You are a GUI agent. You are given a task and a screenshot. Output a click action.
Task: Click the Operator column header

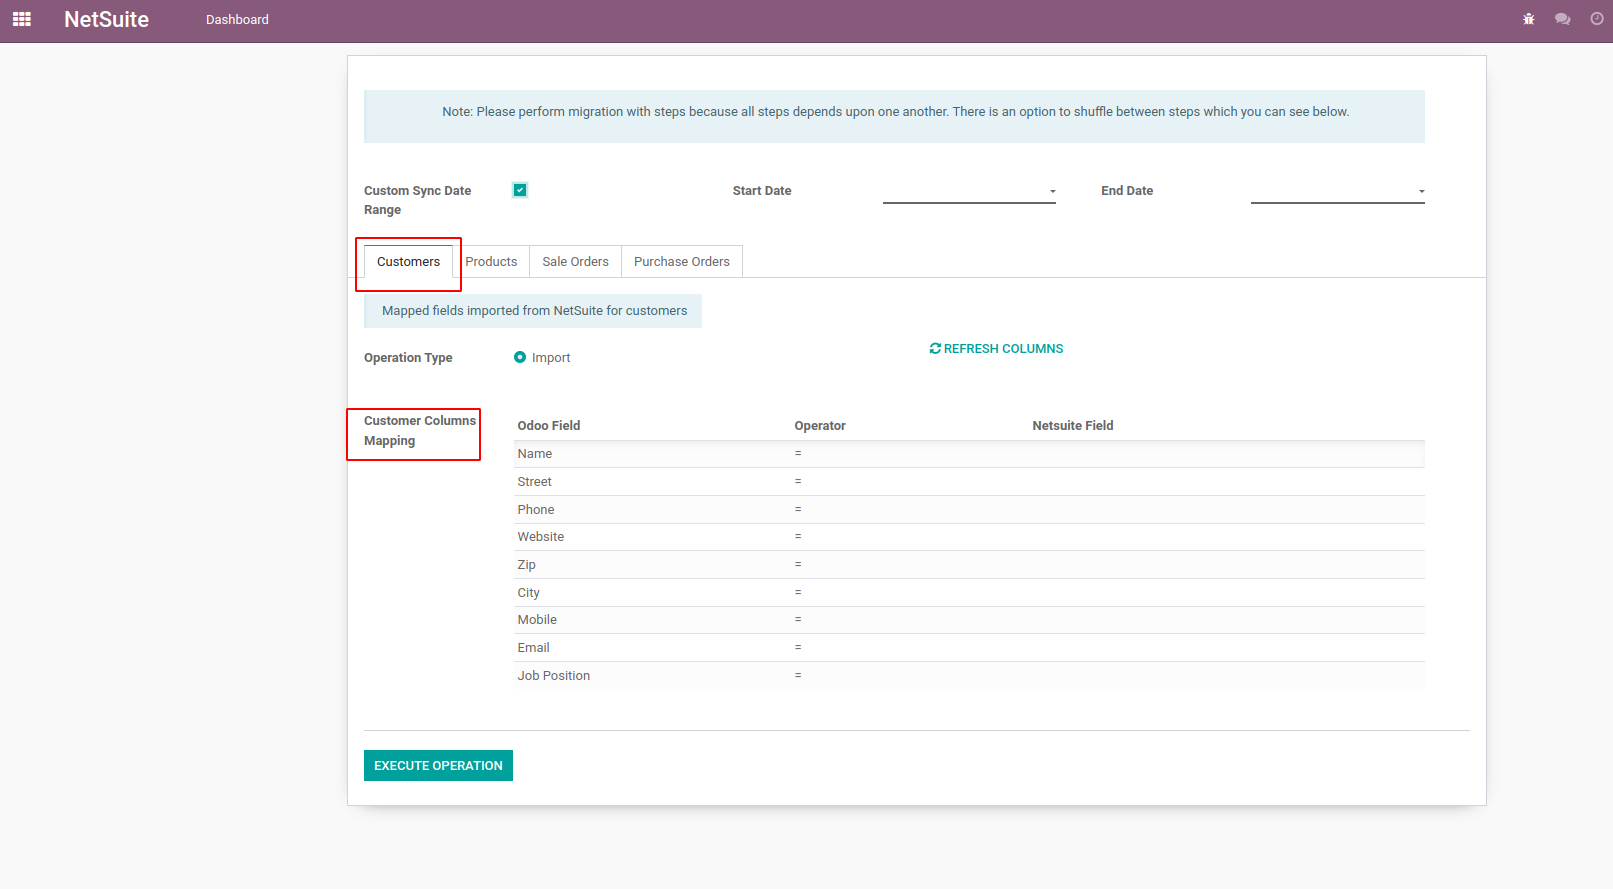[820, 426]
